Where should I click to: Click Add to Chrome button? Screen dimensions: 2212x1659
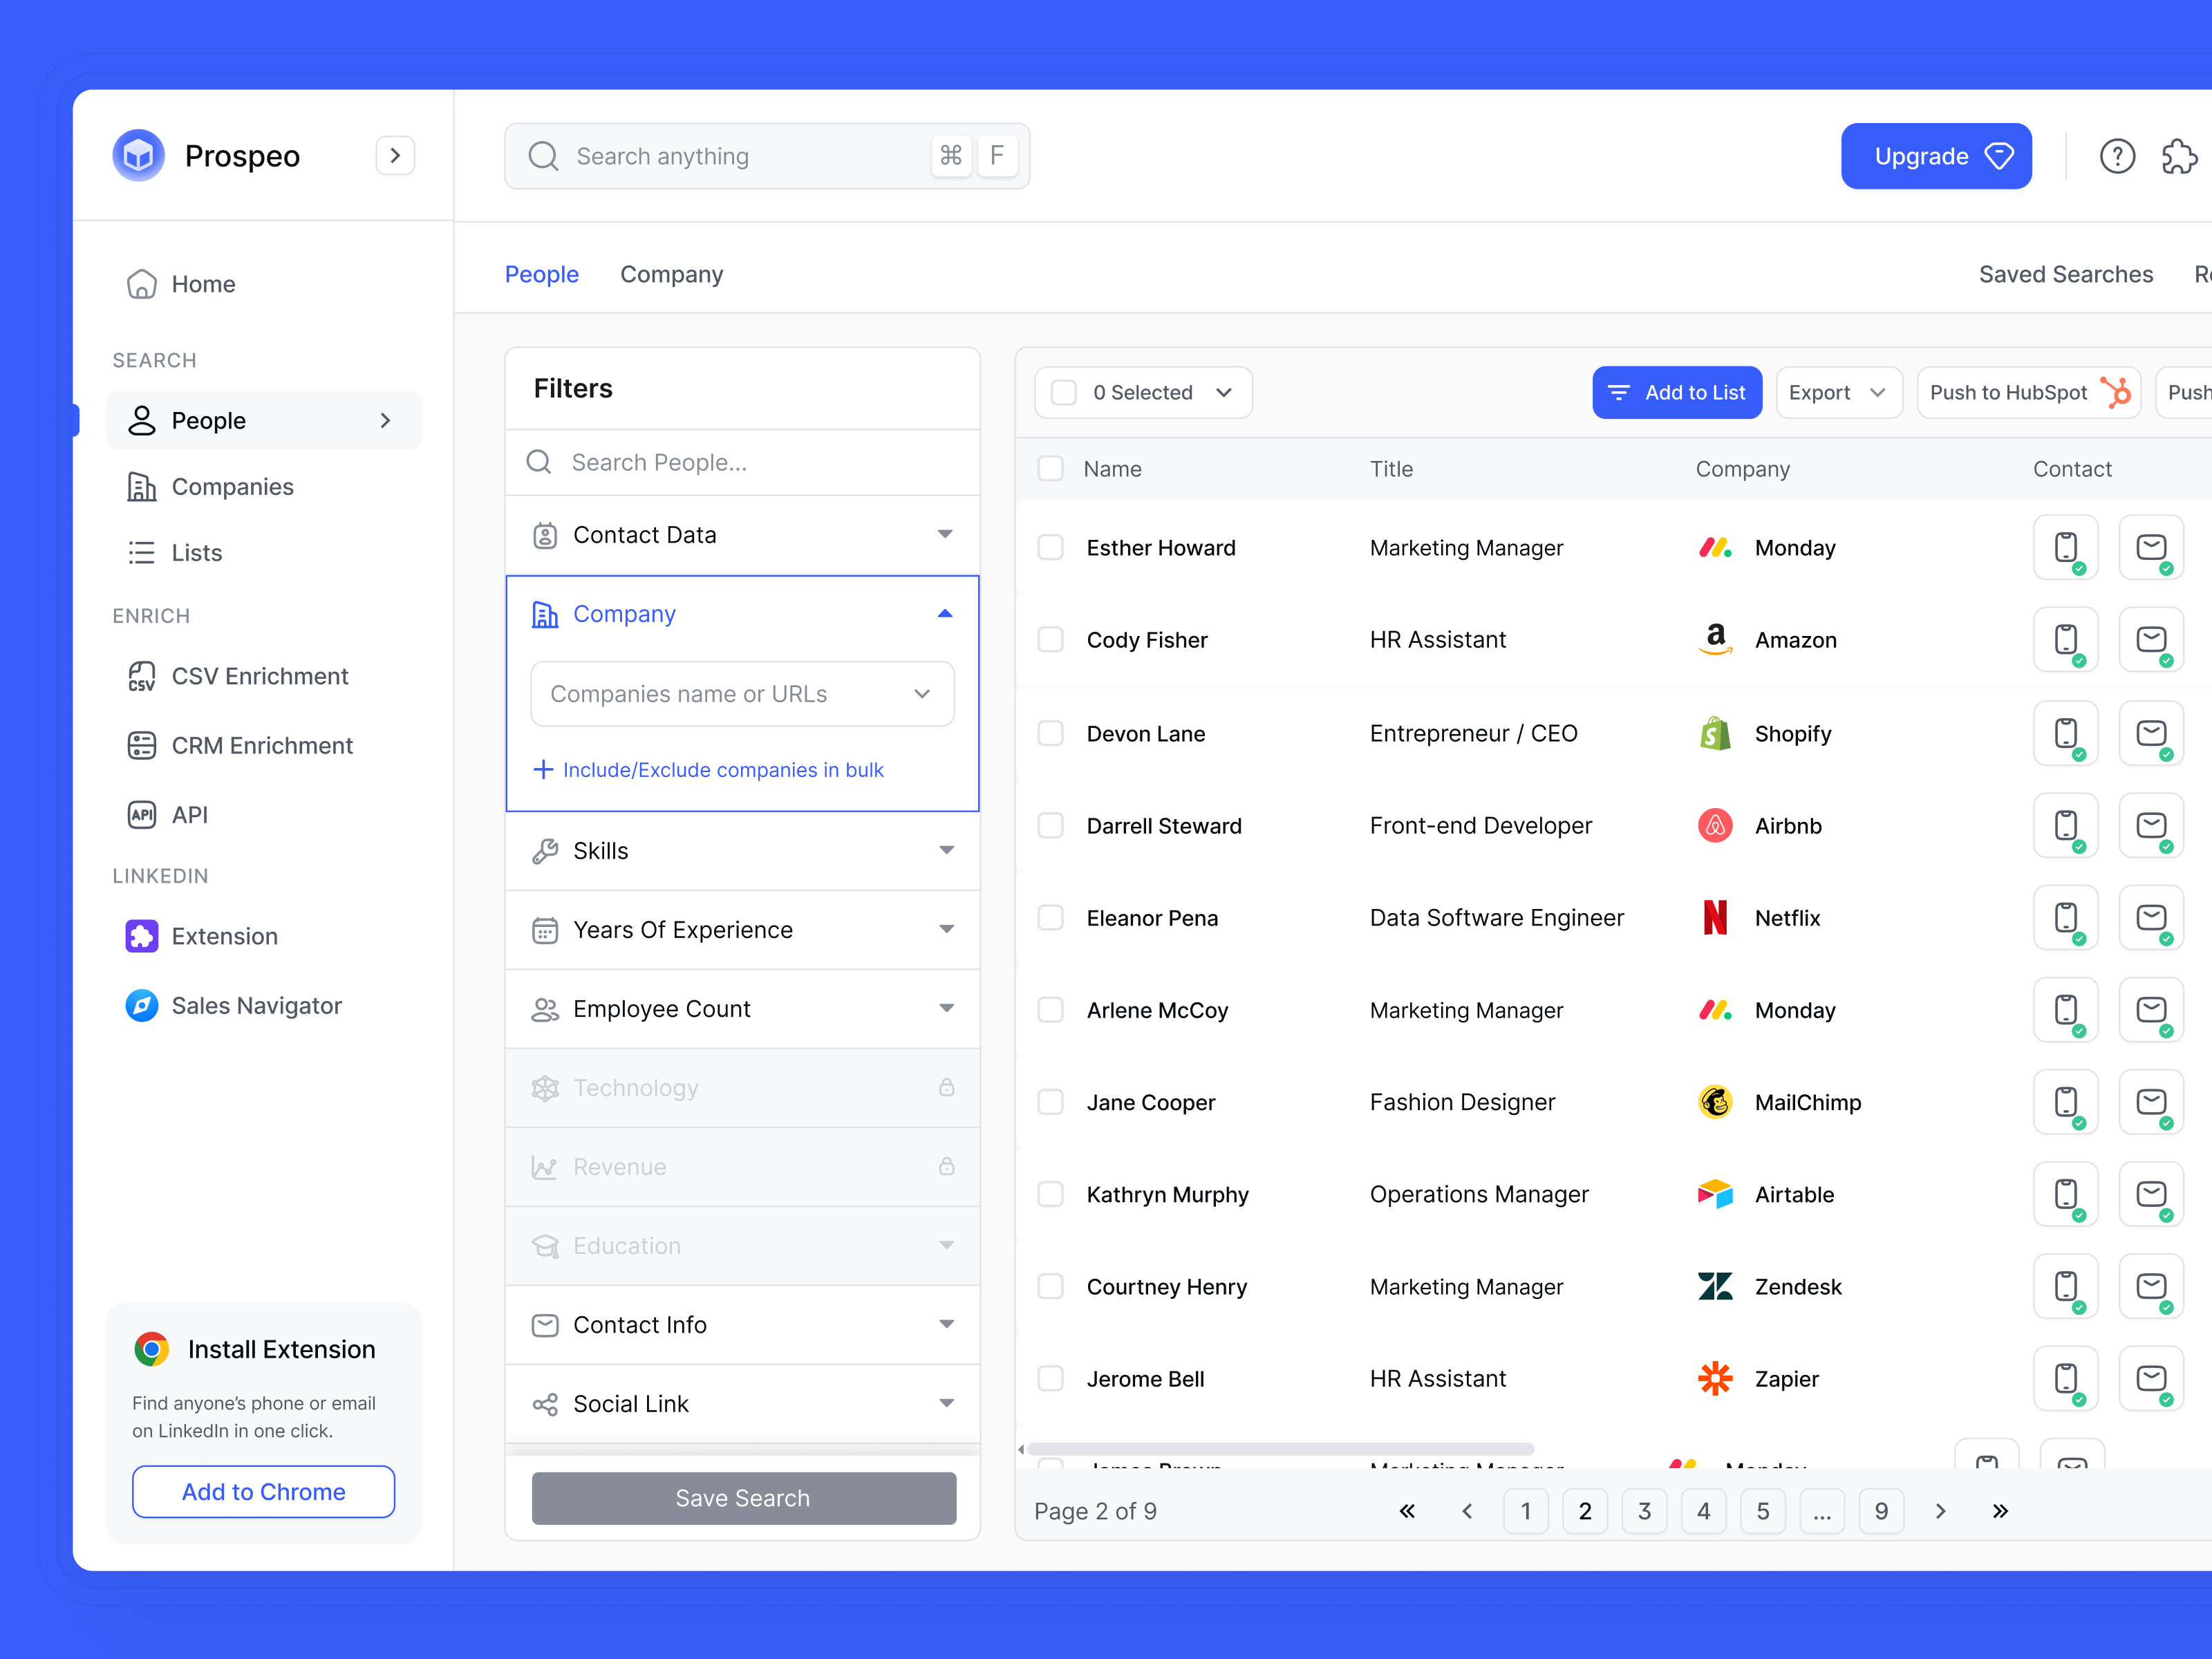tap(263, 1491)
